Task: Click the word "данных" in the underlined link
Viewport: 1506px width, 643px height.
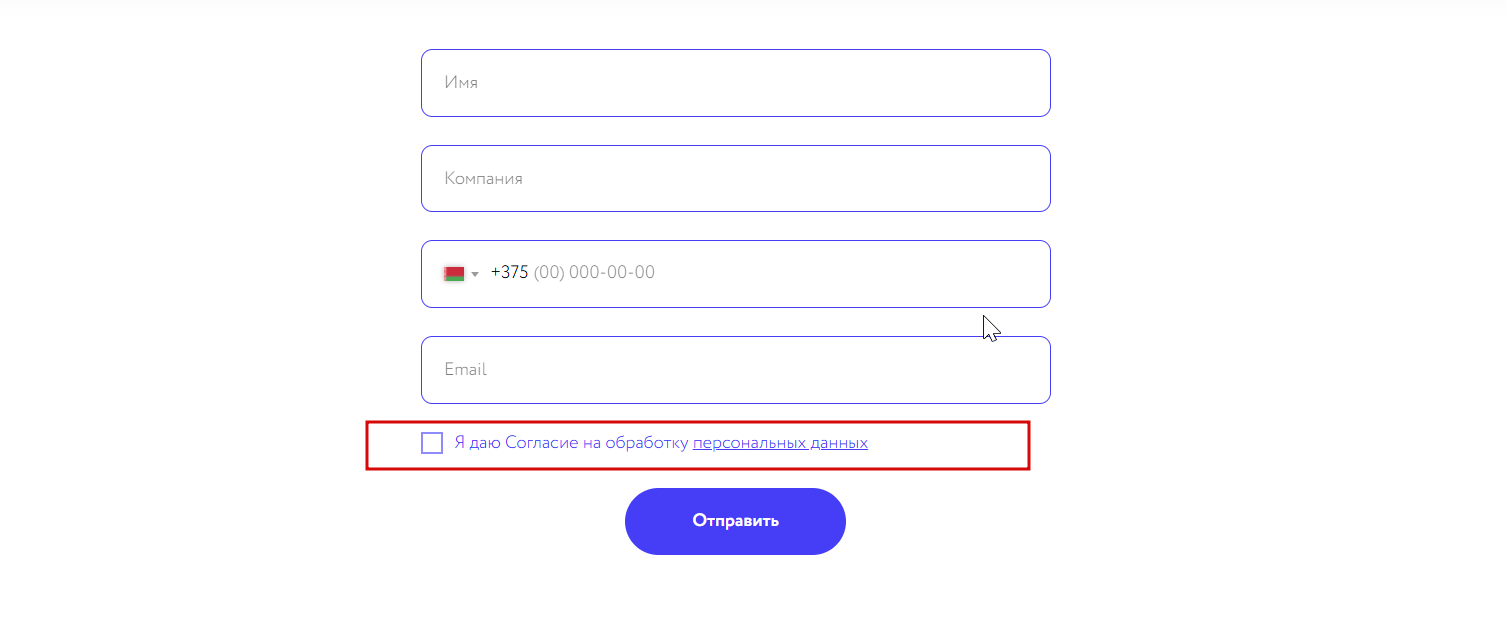Action: (840, 443)
